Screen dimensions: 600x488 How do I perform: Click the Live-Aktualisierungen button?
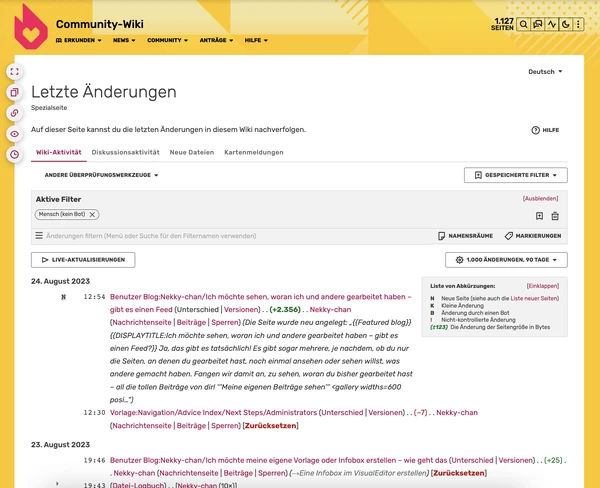[x=83, y=260]
